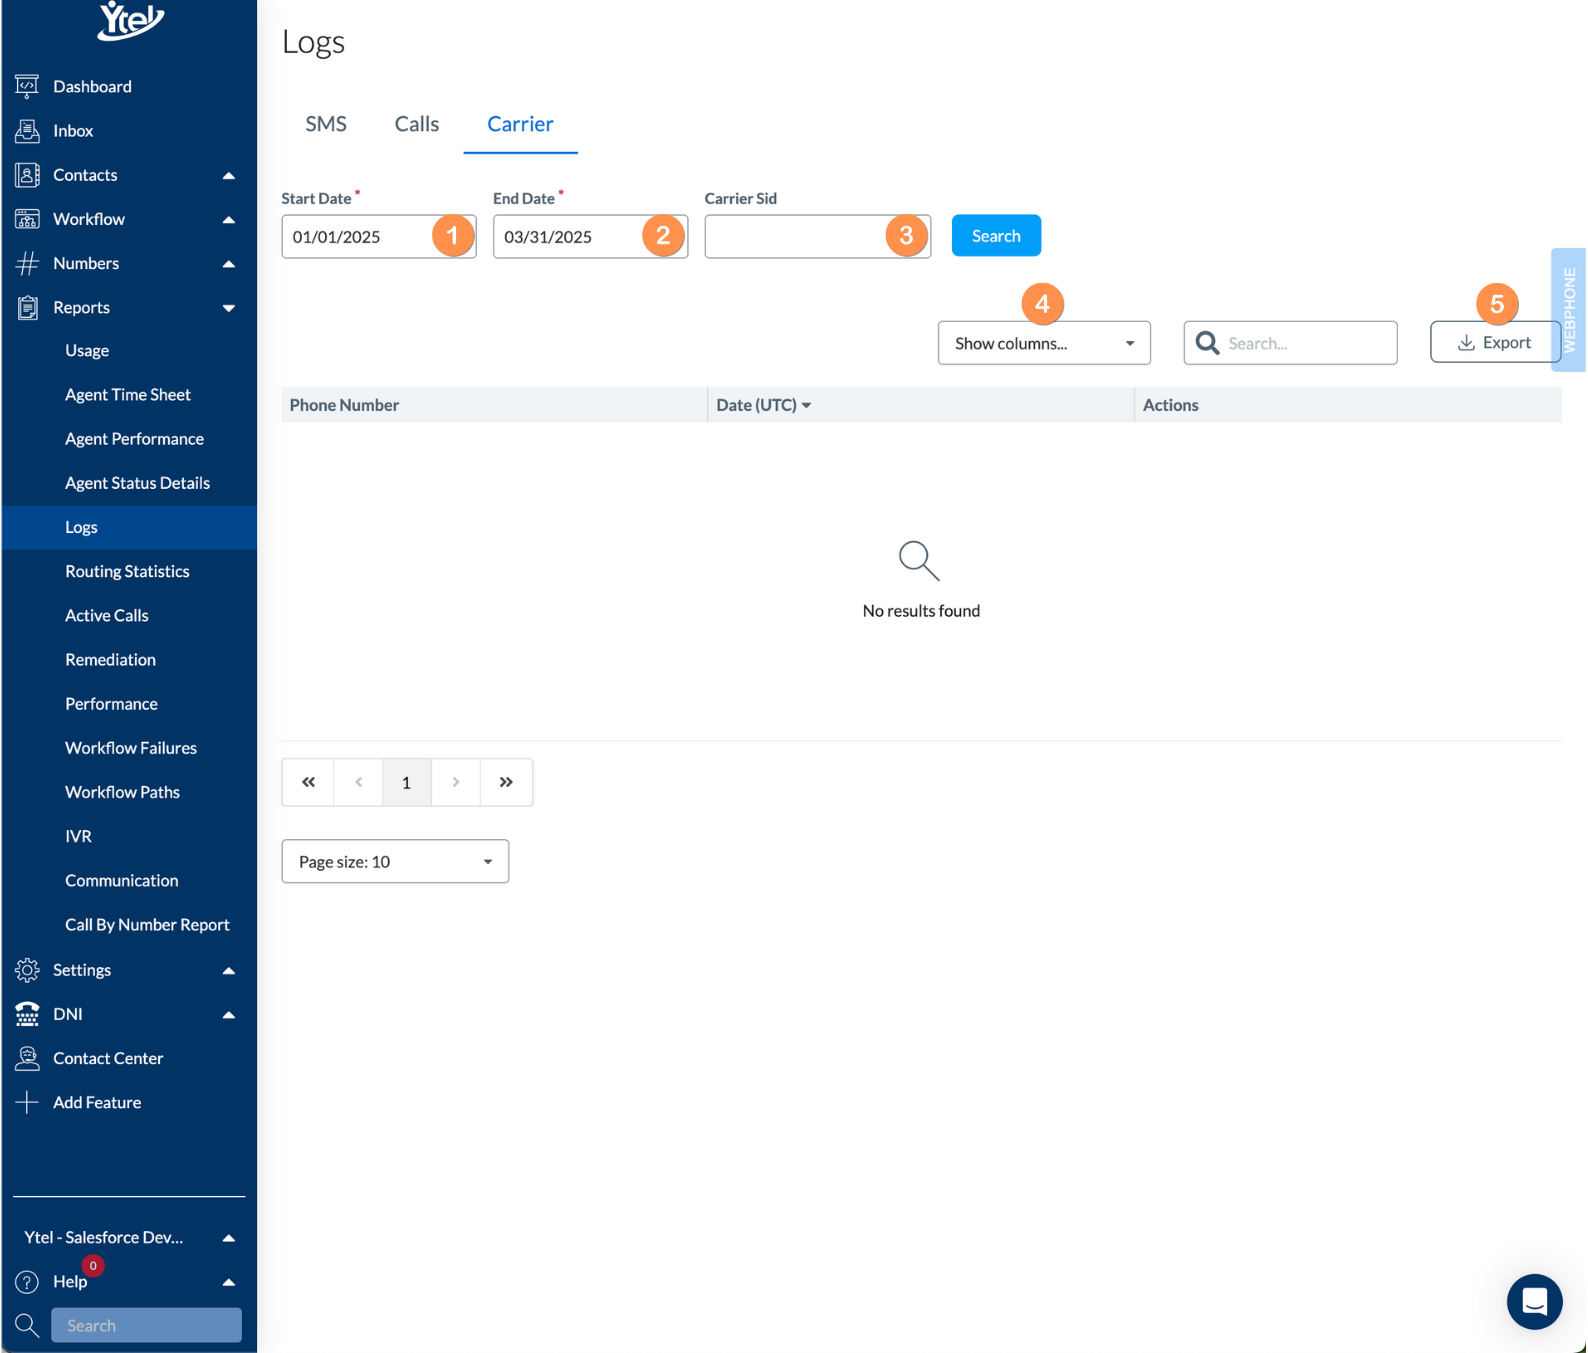
Task: Click the Carrier Sid input field
Action: pos(817,237)
